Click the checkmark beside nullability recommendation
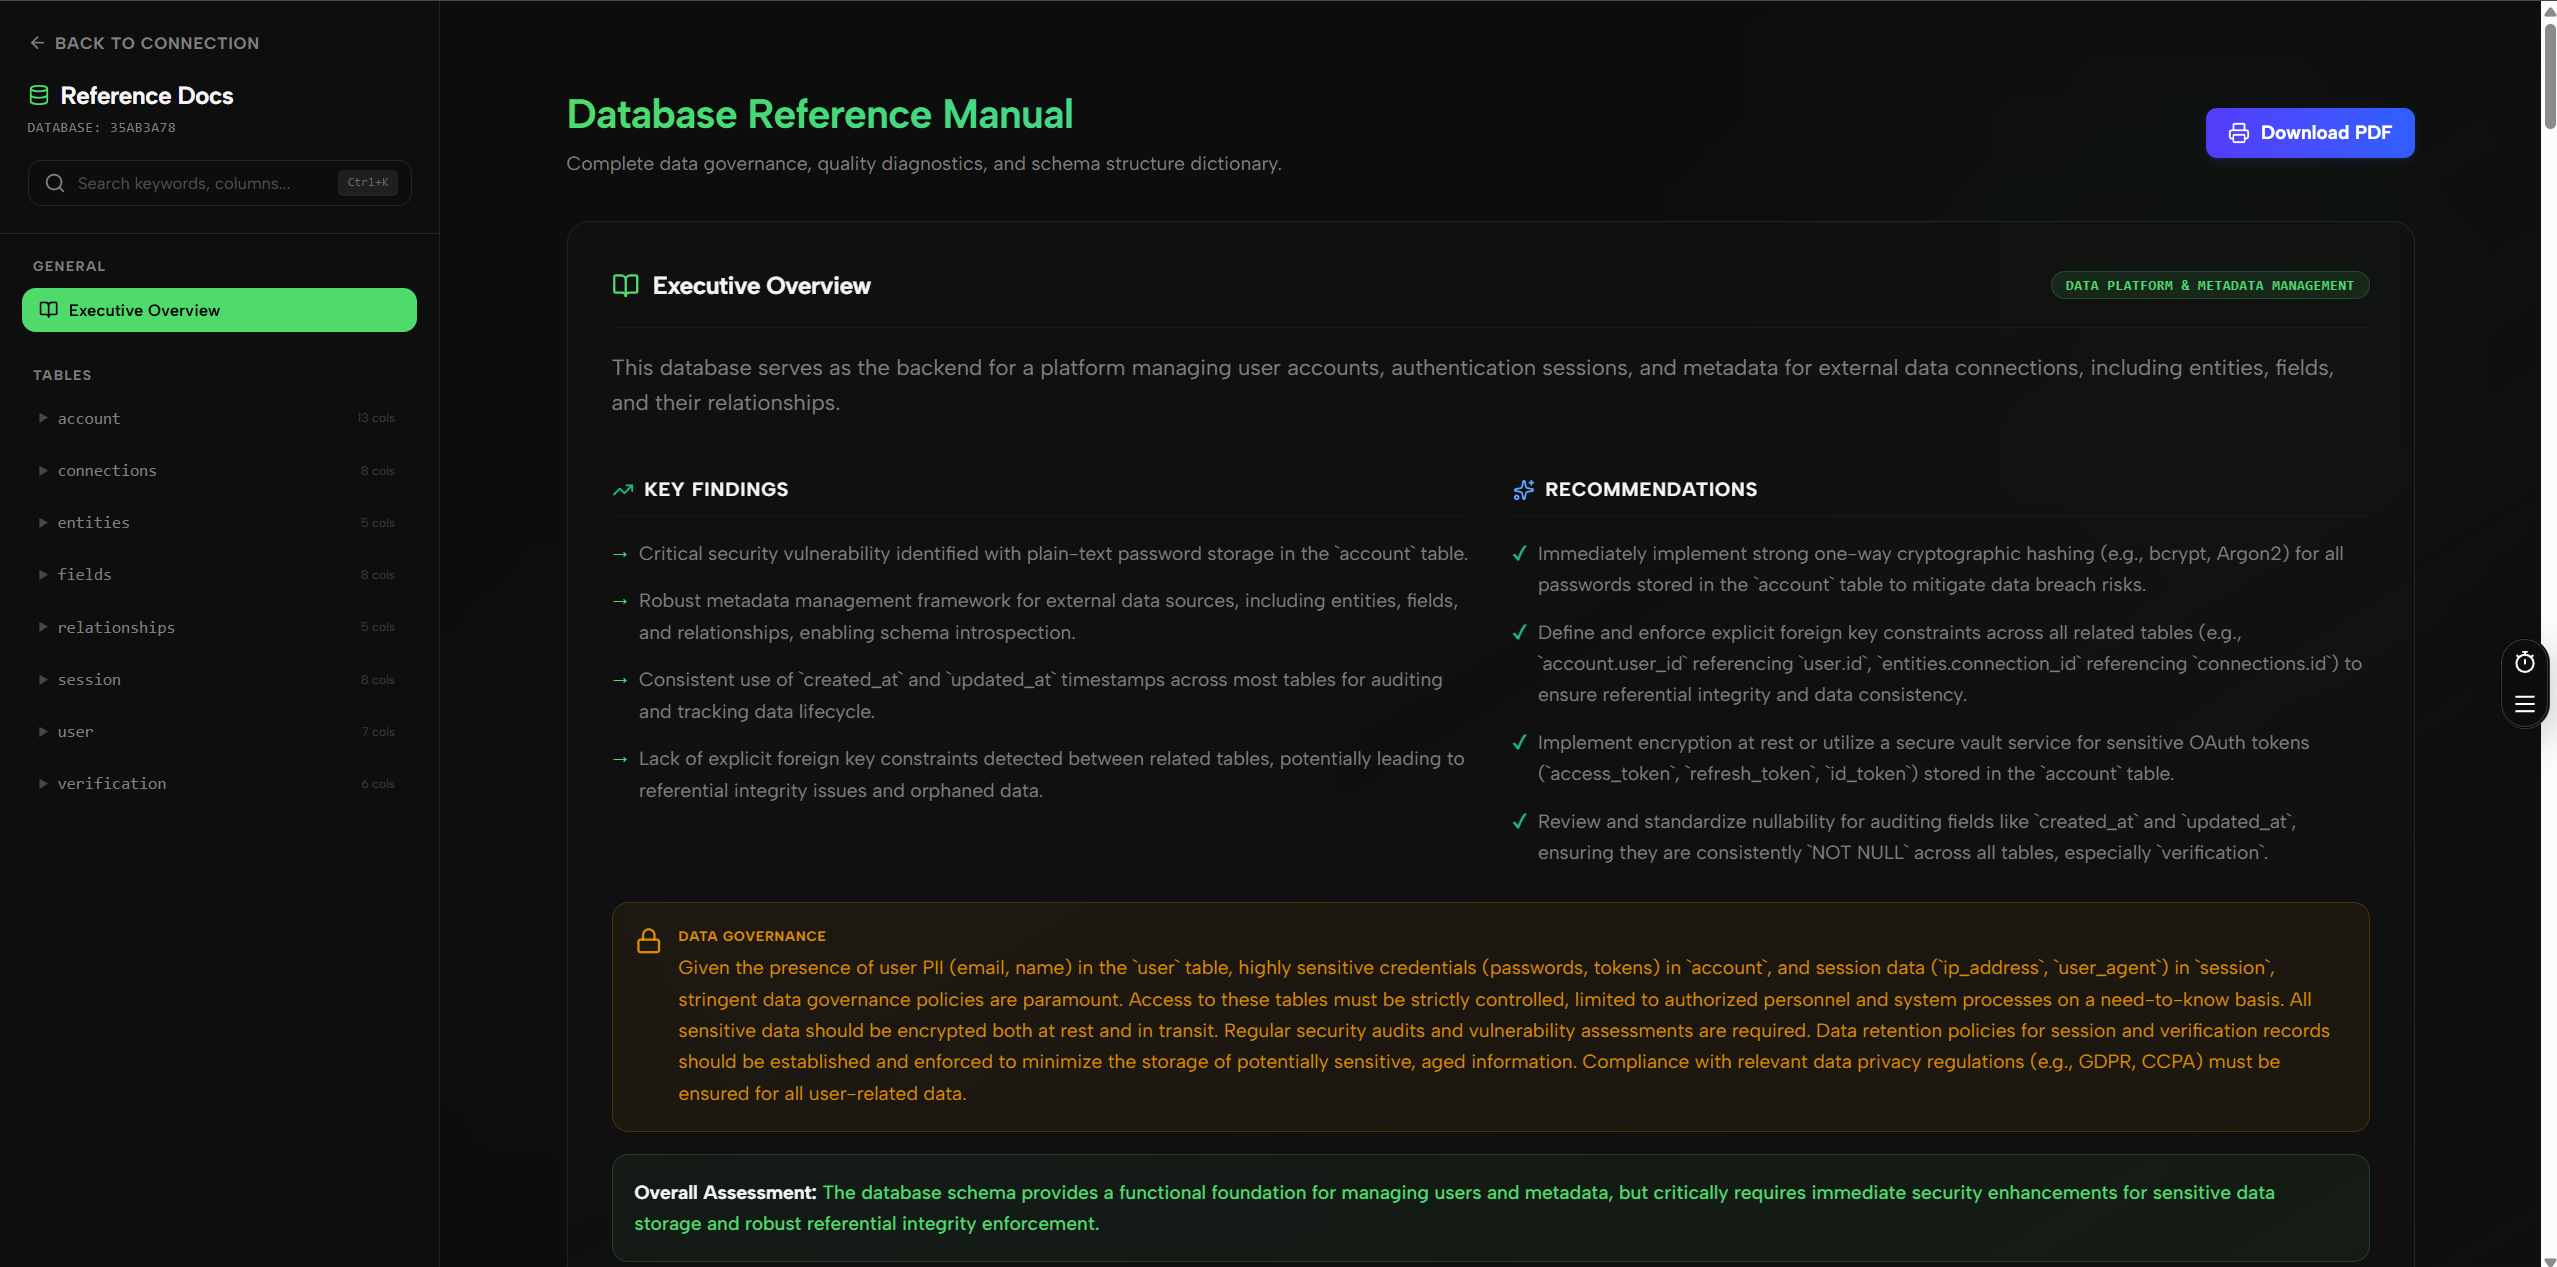The image size is (2557, 1267). click(x=1519, y=821)
